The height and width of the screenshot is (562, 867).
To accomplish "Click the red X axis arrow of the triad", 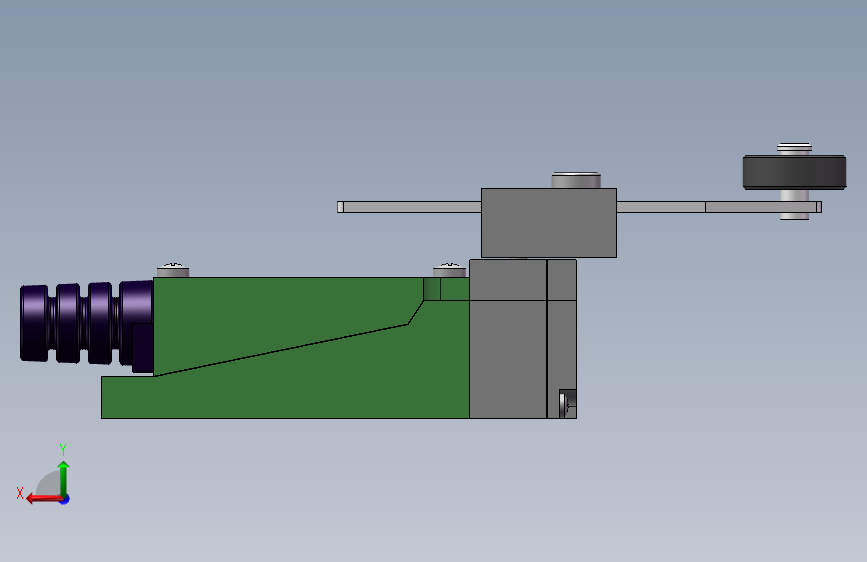I will [x=43, y=498].
